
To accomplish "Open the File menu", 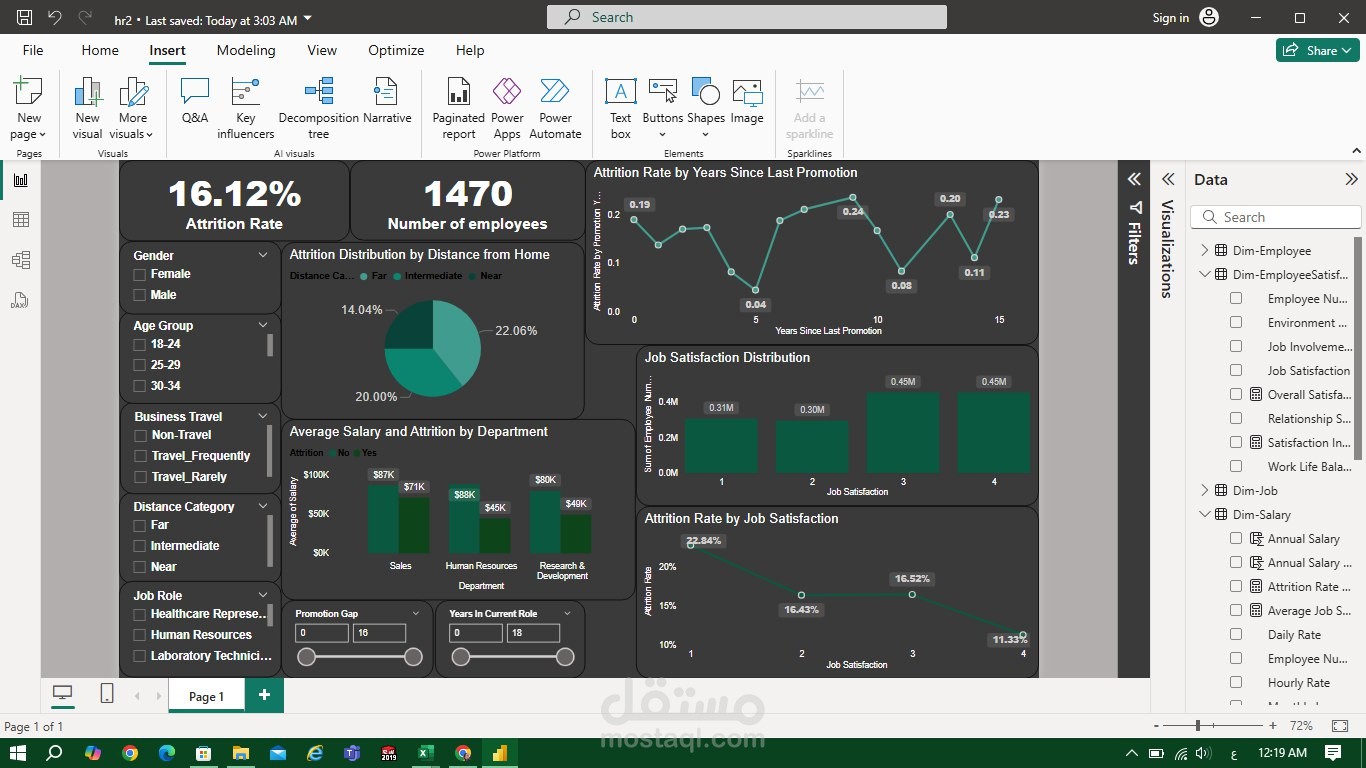I will pyautogui.click(x=33, y=50).
